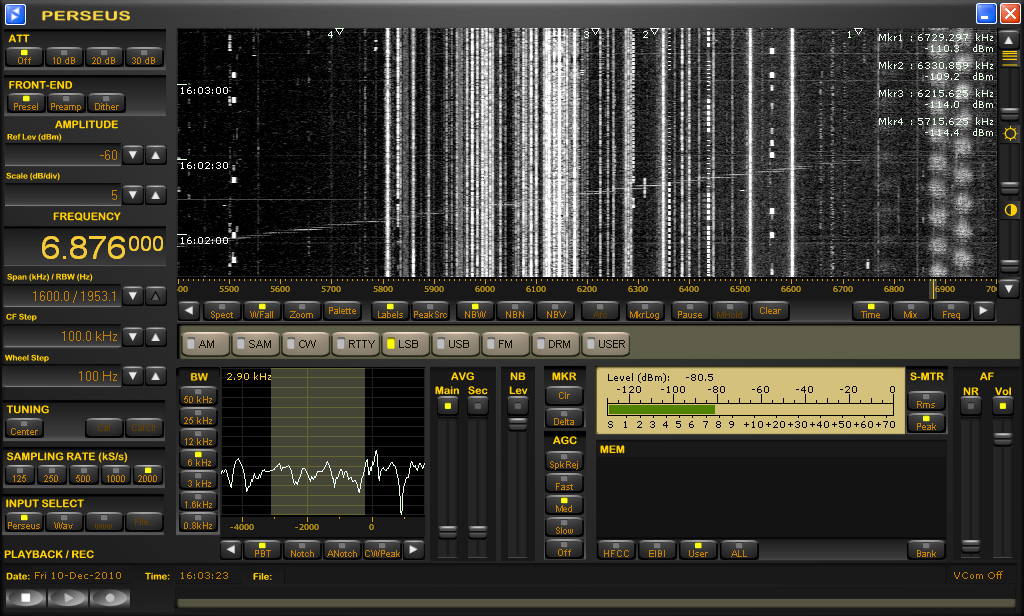Click the AF Vol slider handle
1024x616 pixels.
(1002, 438)
